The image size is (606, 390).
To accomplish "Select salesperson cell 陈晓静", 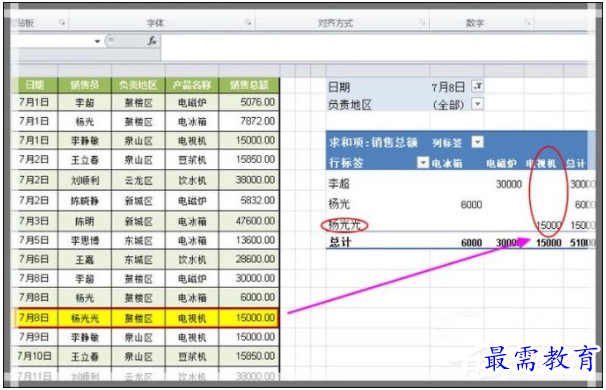I will (85, 201).
